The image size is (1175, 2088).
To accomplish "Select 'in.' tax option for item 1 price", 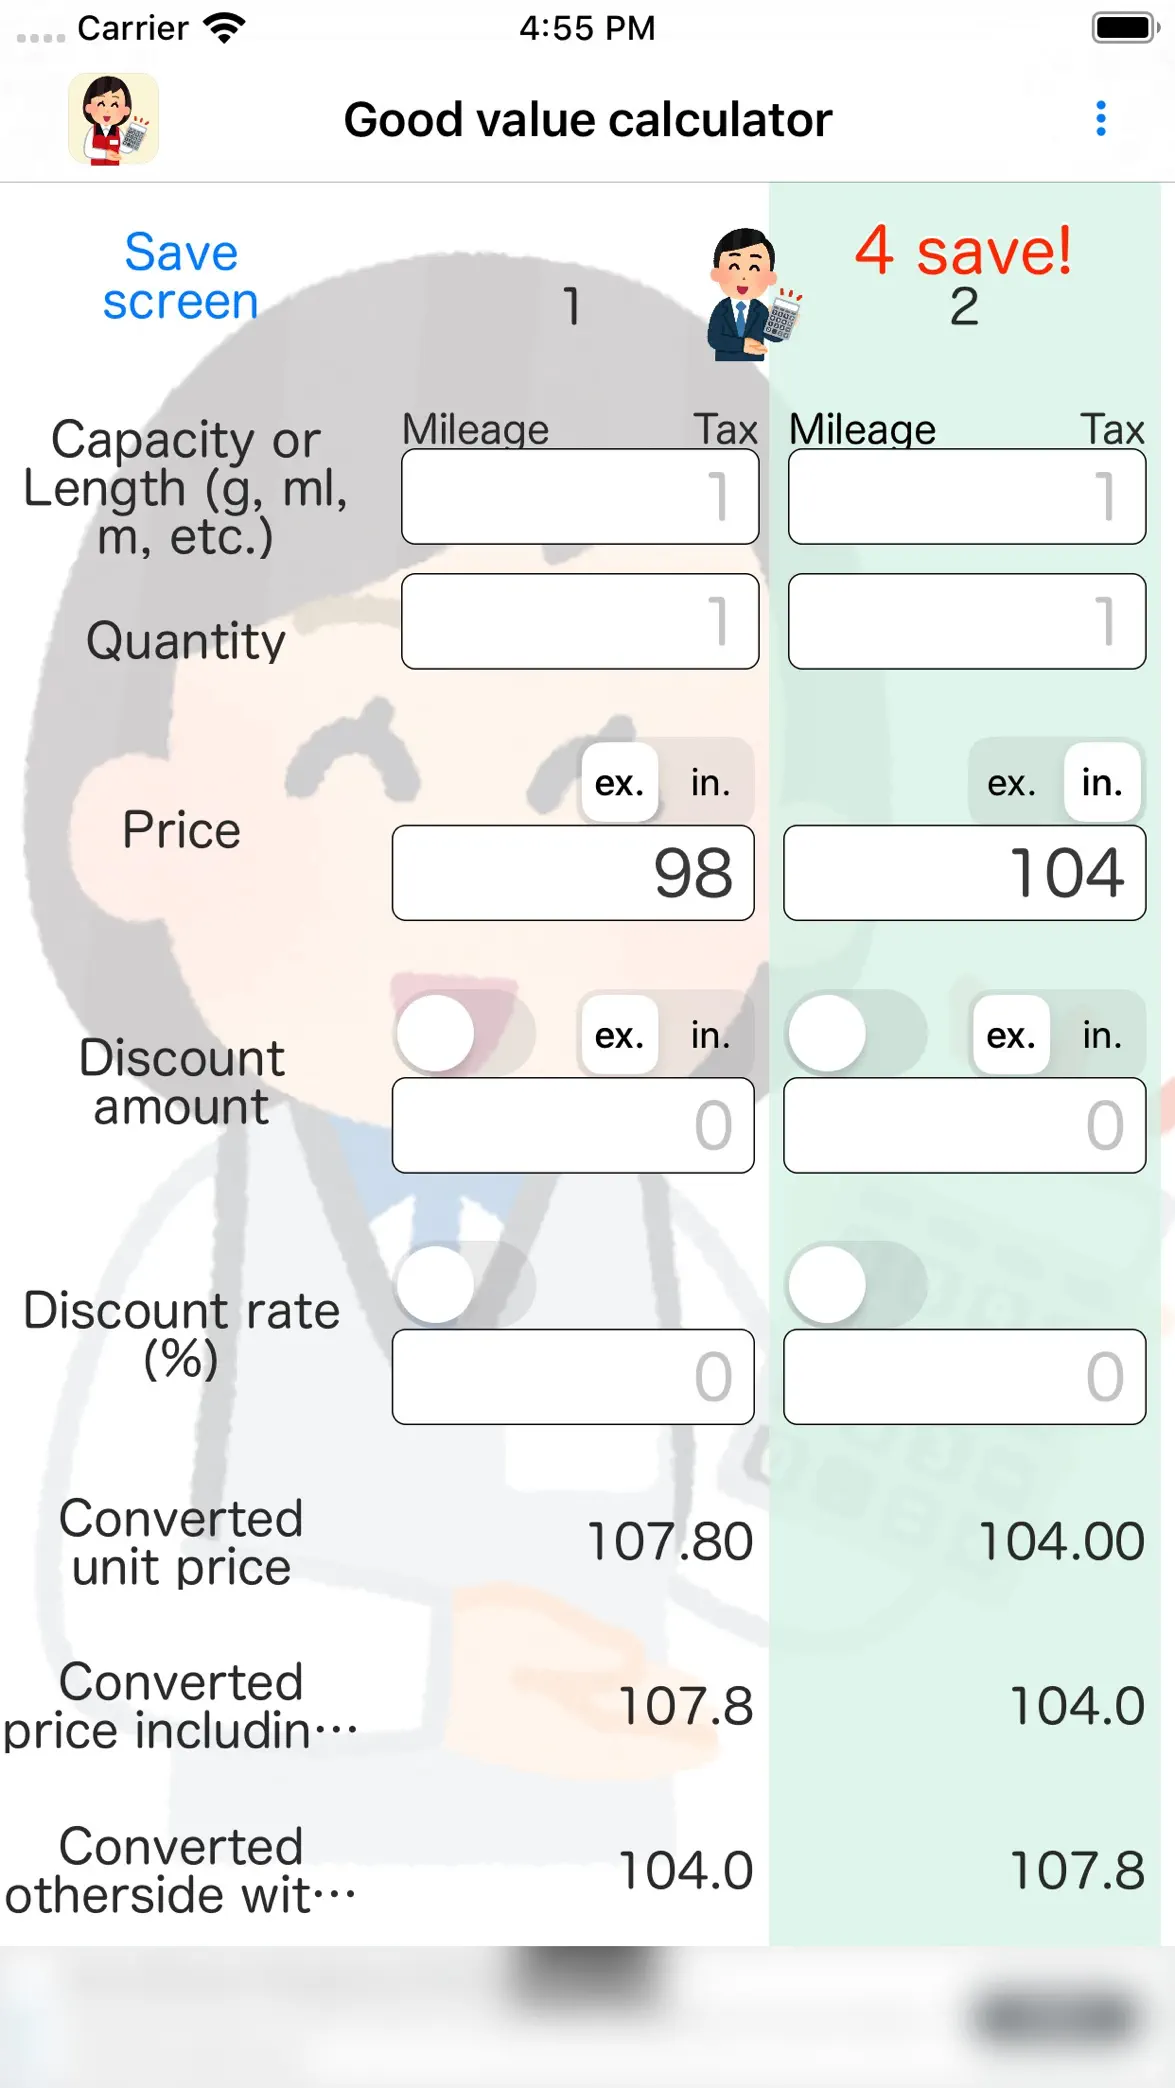I will click(x=710, y=782).
